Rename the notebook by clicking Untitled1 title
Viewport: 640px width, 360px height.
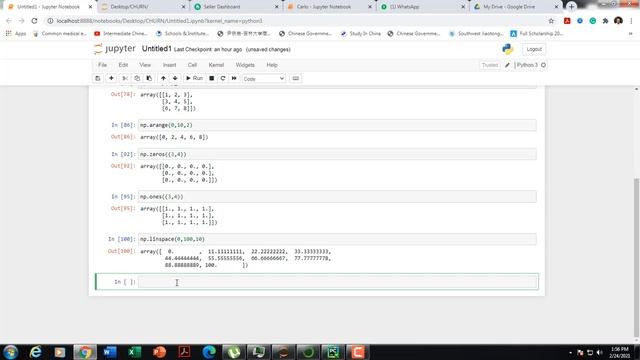(x=157, y=49)
